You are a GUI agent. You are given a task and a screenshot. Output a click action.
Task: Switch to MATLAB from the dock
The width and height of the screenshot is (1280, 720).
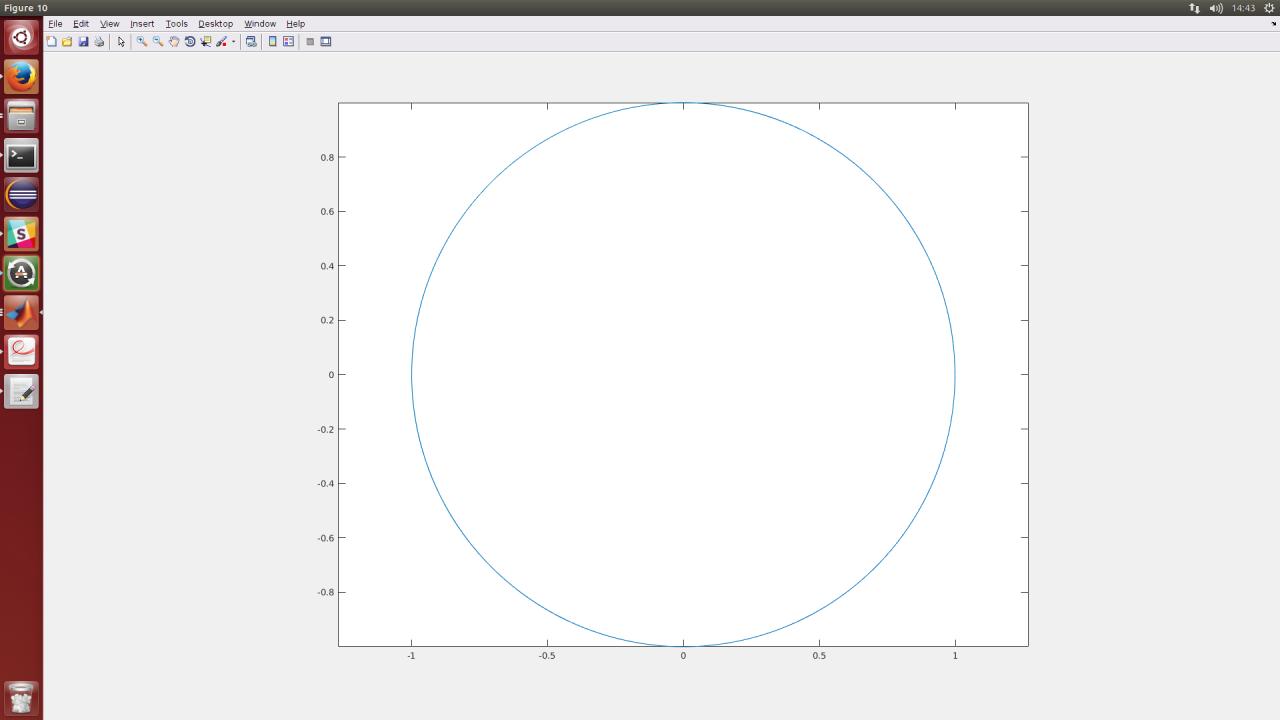[21, 313]
